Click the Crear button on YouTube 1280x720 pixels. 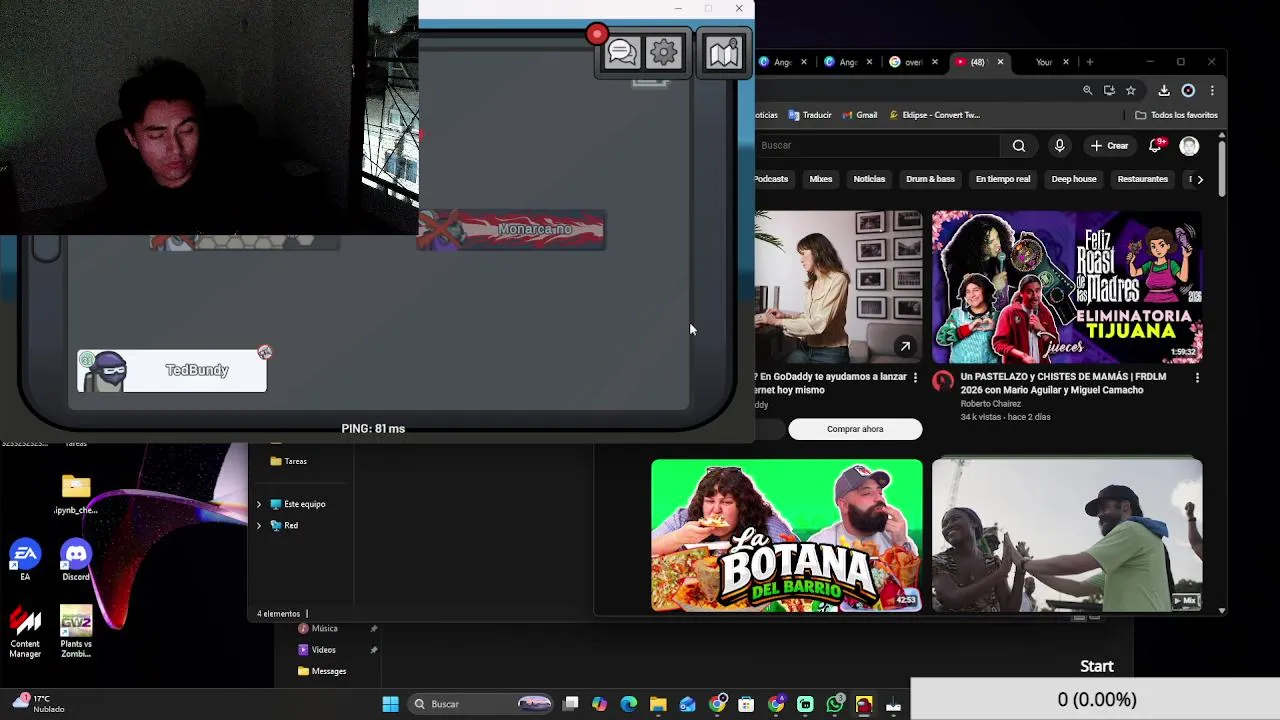[1110, 146]
